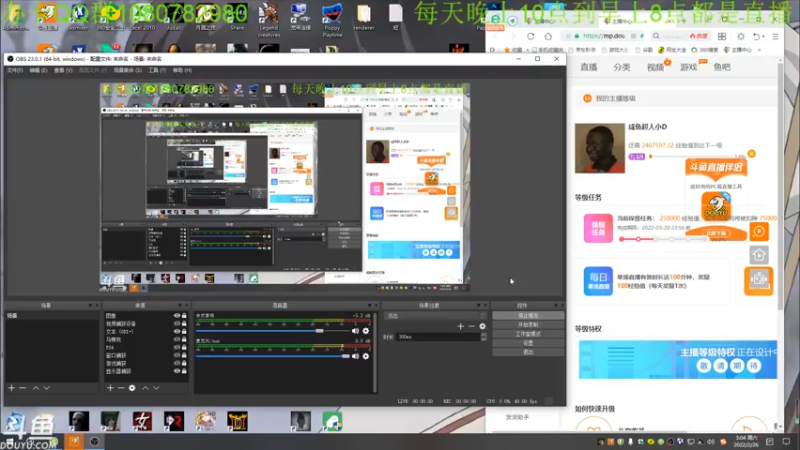Toggle lock on 图像 source

(184, 316)
